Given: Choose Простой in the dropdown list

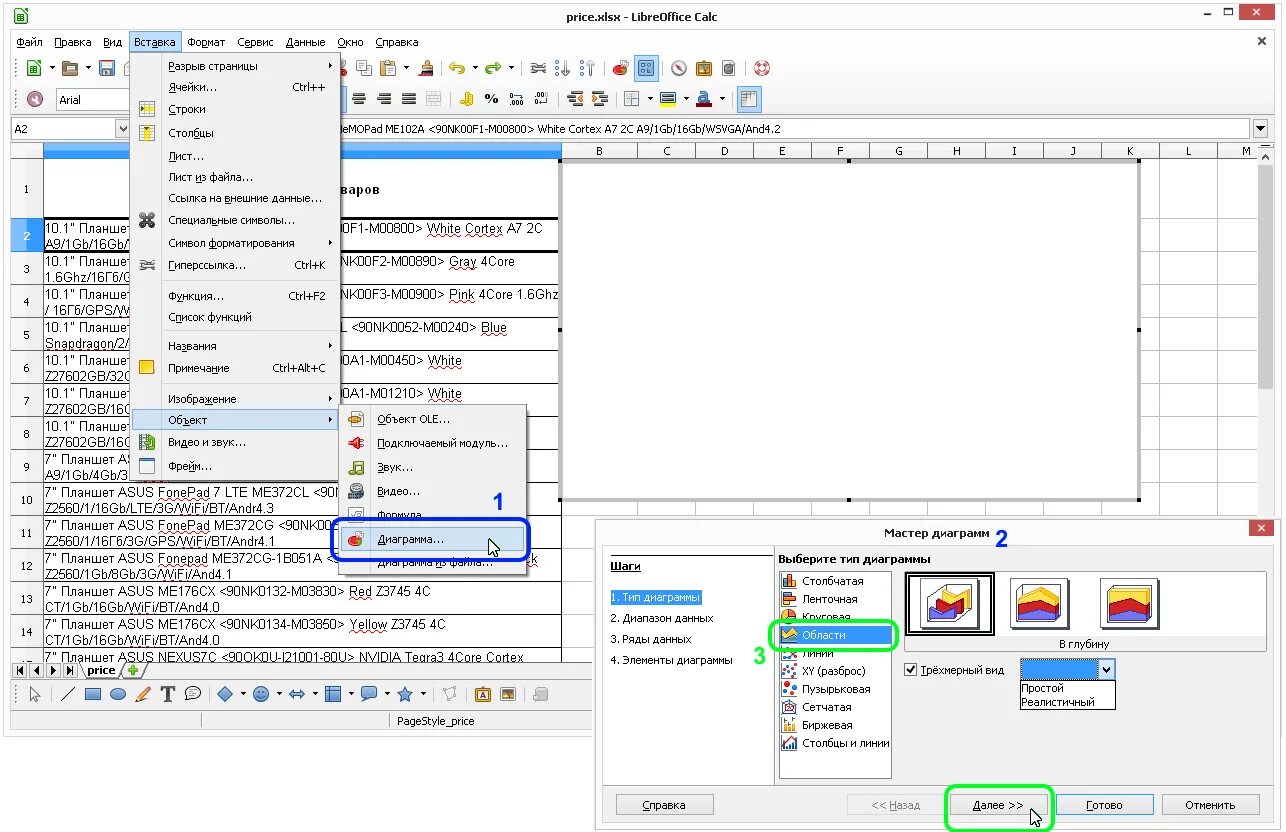Looking at the screenshot, I should pos(1066,688).
